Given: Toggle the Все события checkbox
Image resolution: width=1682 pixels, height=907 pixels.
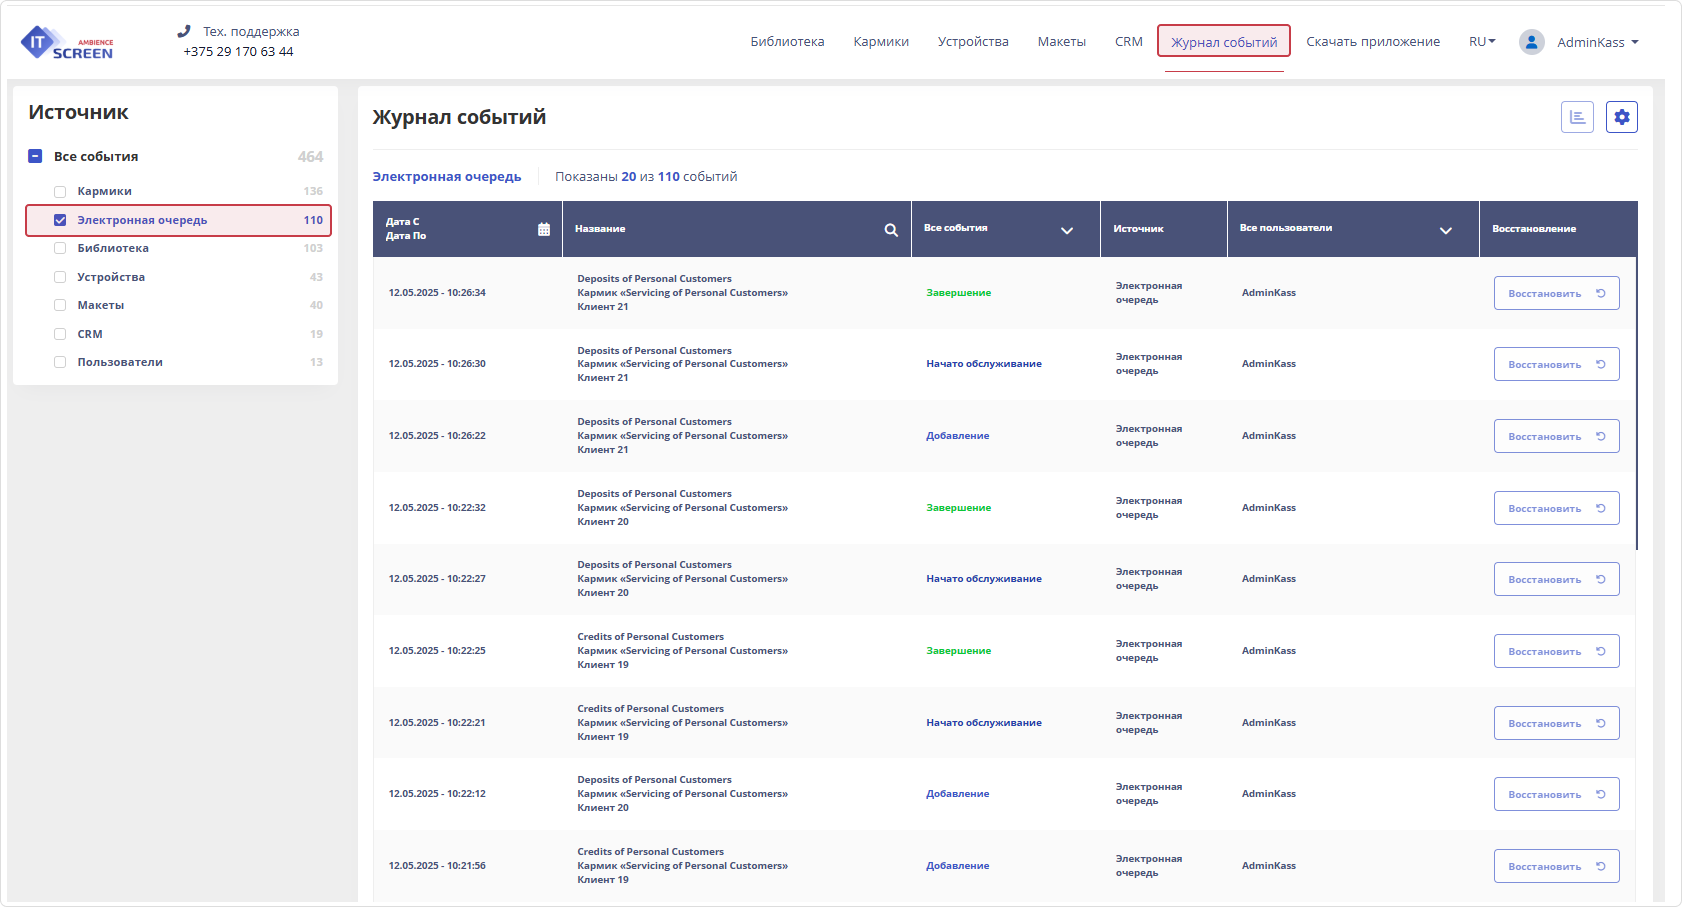Looking at the screenshot, I should tap(35, 156).
